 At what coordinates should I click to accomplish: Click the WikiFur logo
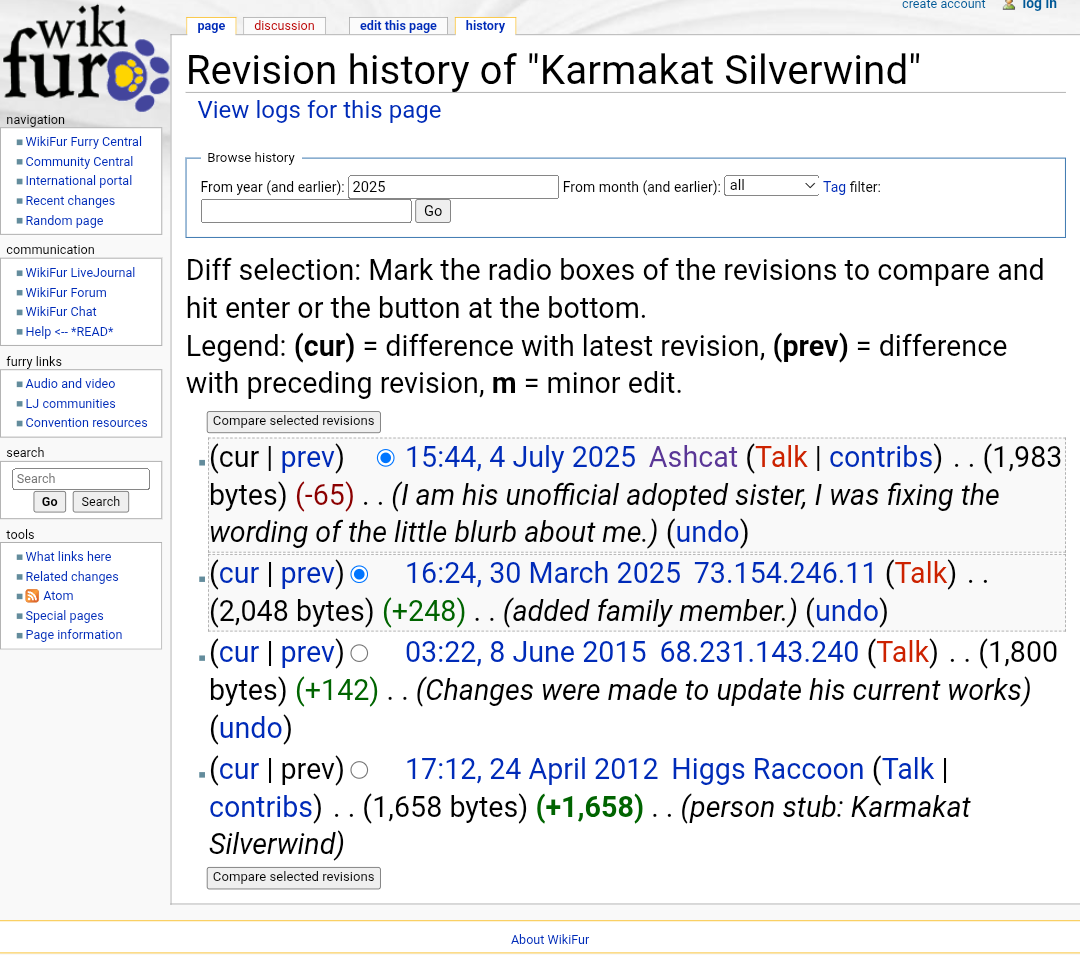point(85,59)
